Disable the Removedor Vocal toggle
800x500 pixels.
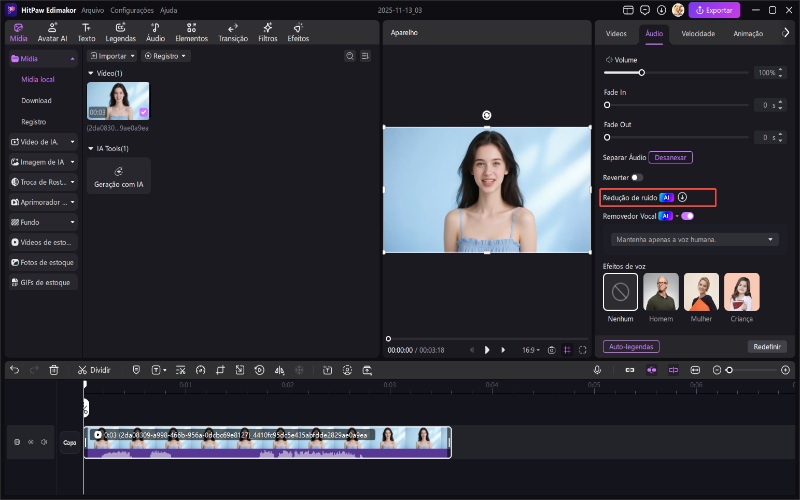tap(687, 215)
